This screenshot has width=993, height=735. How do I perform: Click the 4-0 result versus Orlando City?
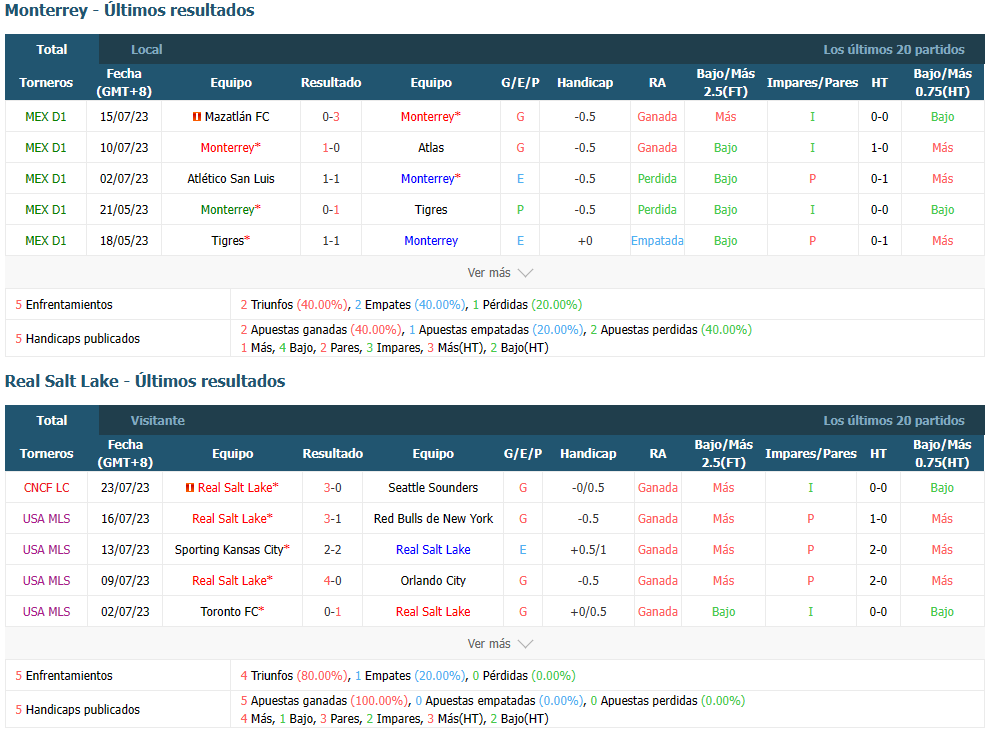[332, 581]
